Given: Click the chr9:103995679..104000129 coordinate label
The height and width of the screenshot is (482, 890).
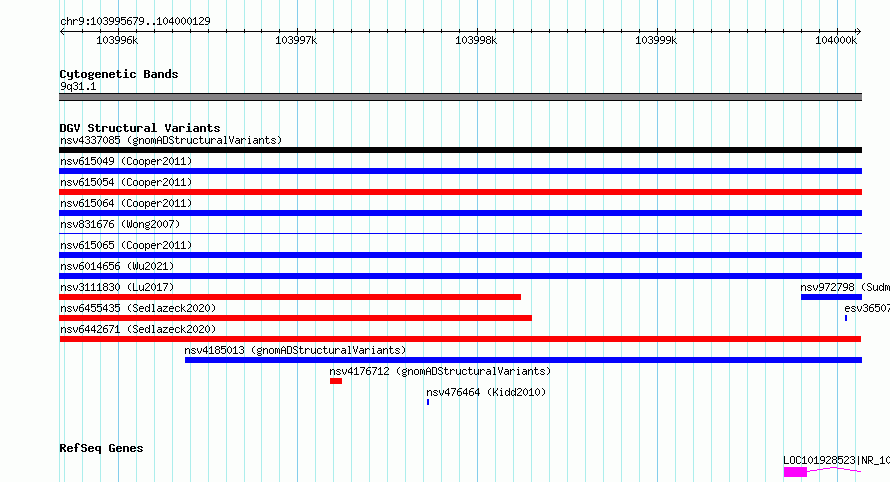Looking at the screenshot, I should coord(135,21).
